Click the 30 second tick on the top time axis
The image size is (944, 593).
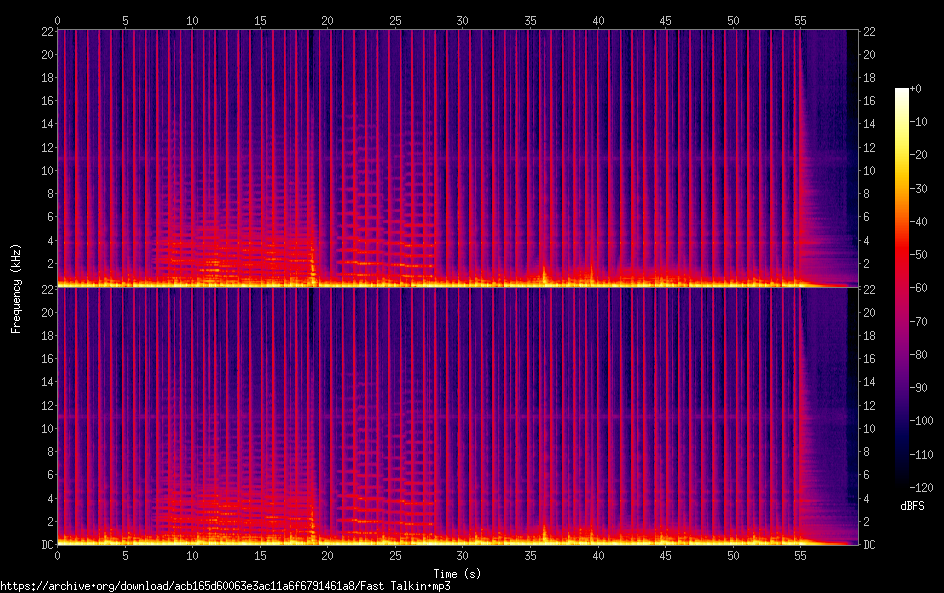click(x=463, y=20)
